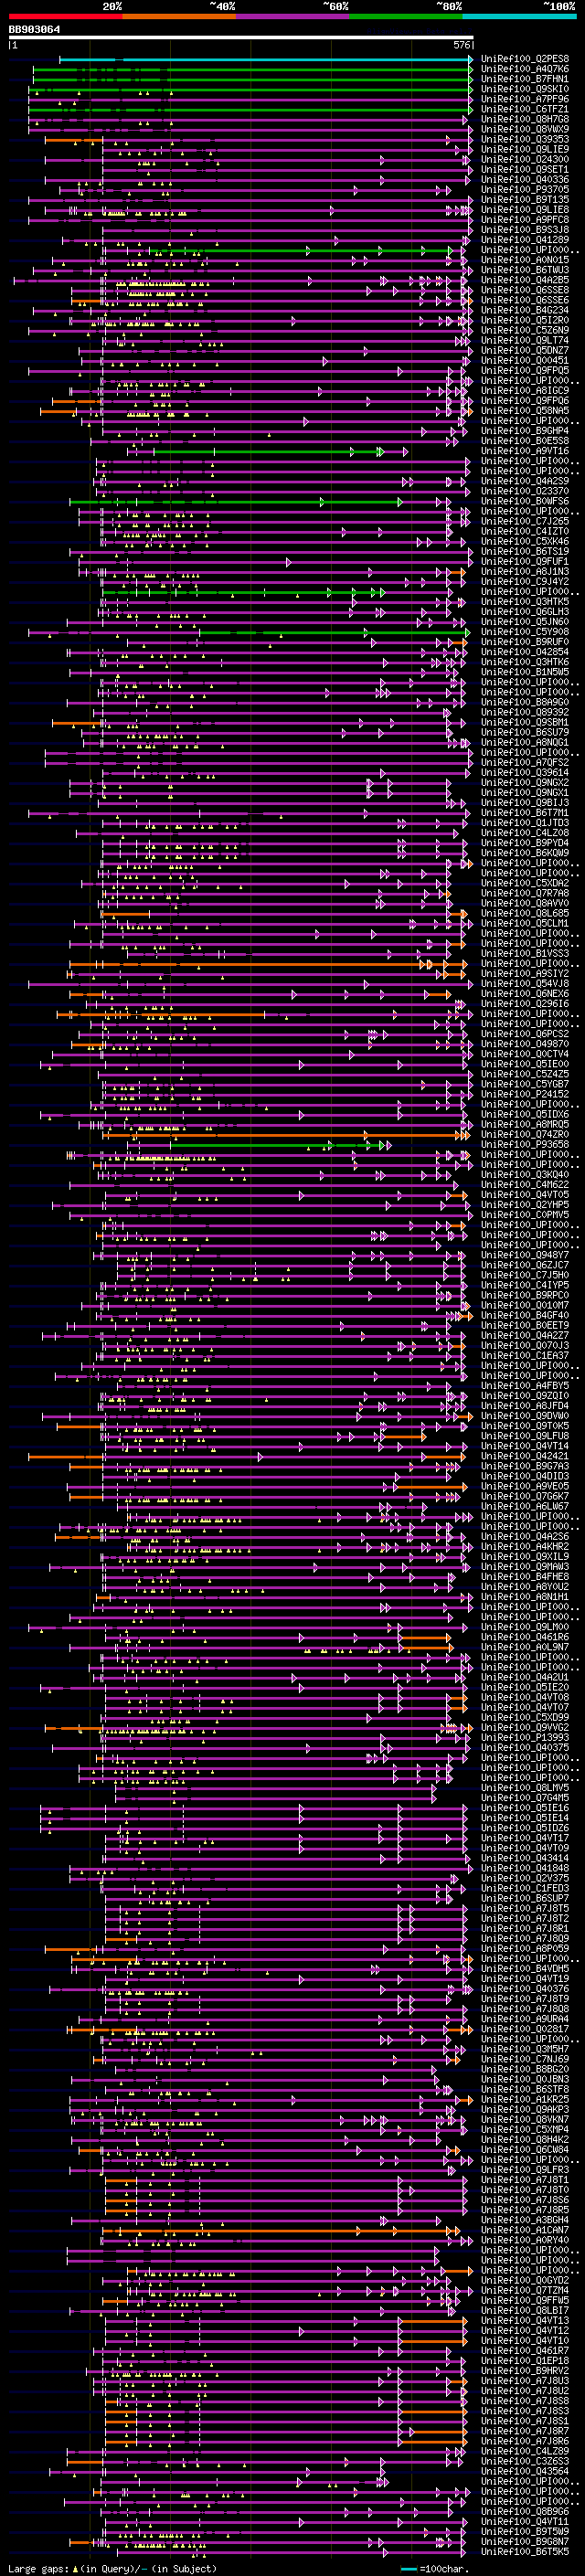The height and width of the screenshot is (2576, 585).
Task: Select hit UniRef100_Q9SET1
Action: 524,170
